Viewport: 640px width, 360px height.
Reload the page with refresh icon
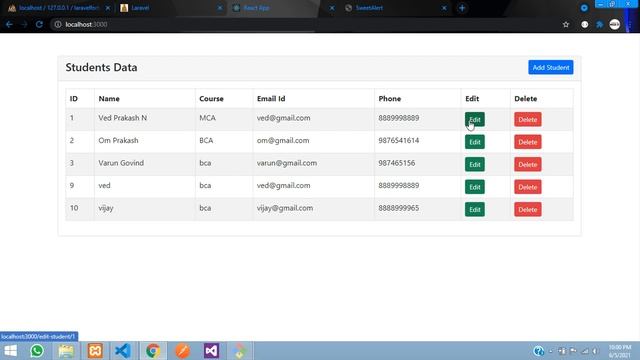39,24
